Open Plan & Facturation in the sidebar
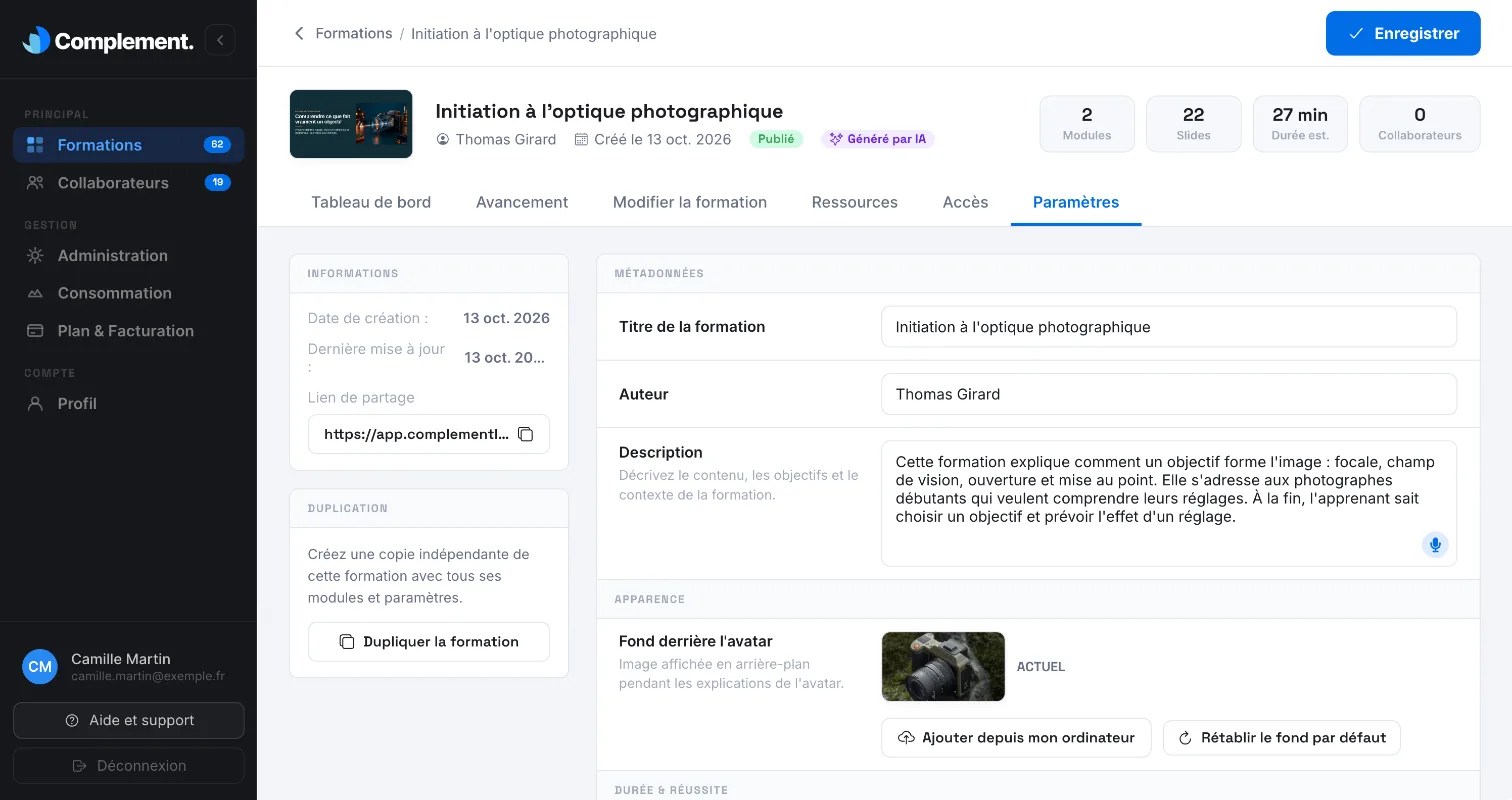Screen dimensions: 1512x800 click(x=128, y=331)
